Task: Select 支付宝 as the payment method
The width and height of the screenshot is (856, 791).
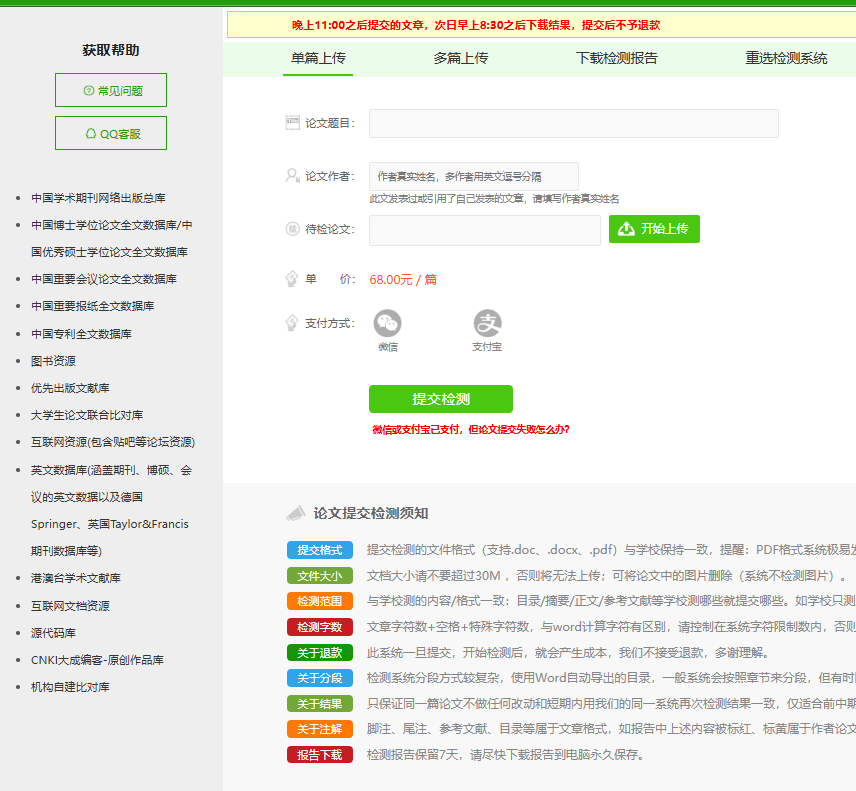Action: click(487, 324)
